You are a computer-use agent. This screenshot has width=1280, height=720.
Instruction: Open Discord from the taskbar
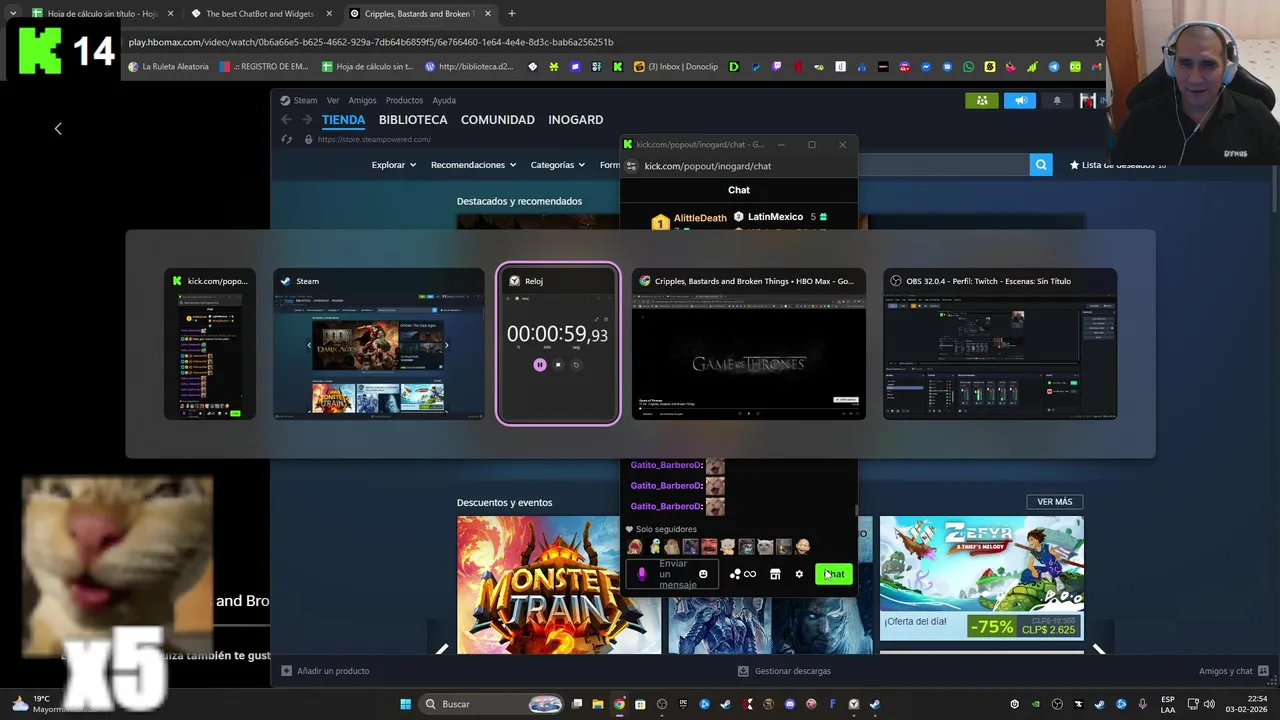tap(790, 704)
